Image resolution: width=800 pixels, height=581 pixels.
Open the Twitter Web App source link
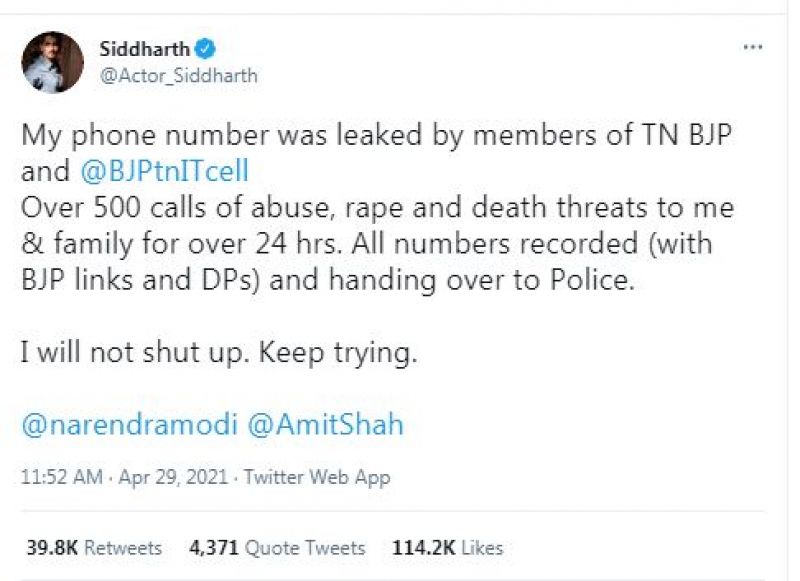(x=315, y=477)
